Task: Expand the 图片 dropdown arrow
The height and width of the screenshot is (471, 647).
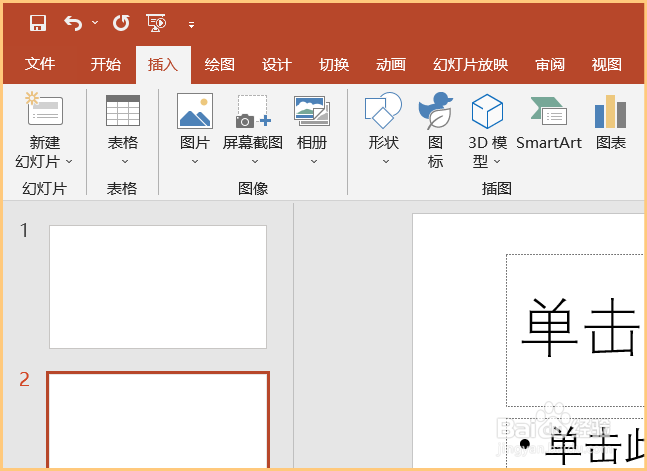Action: tap(195, 161)
